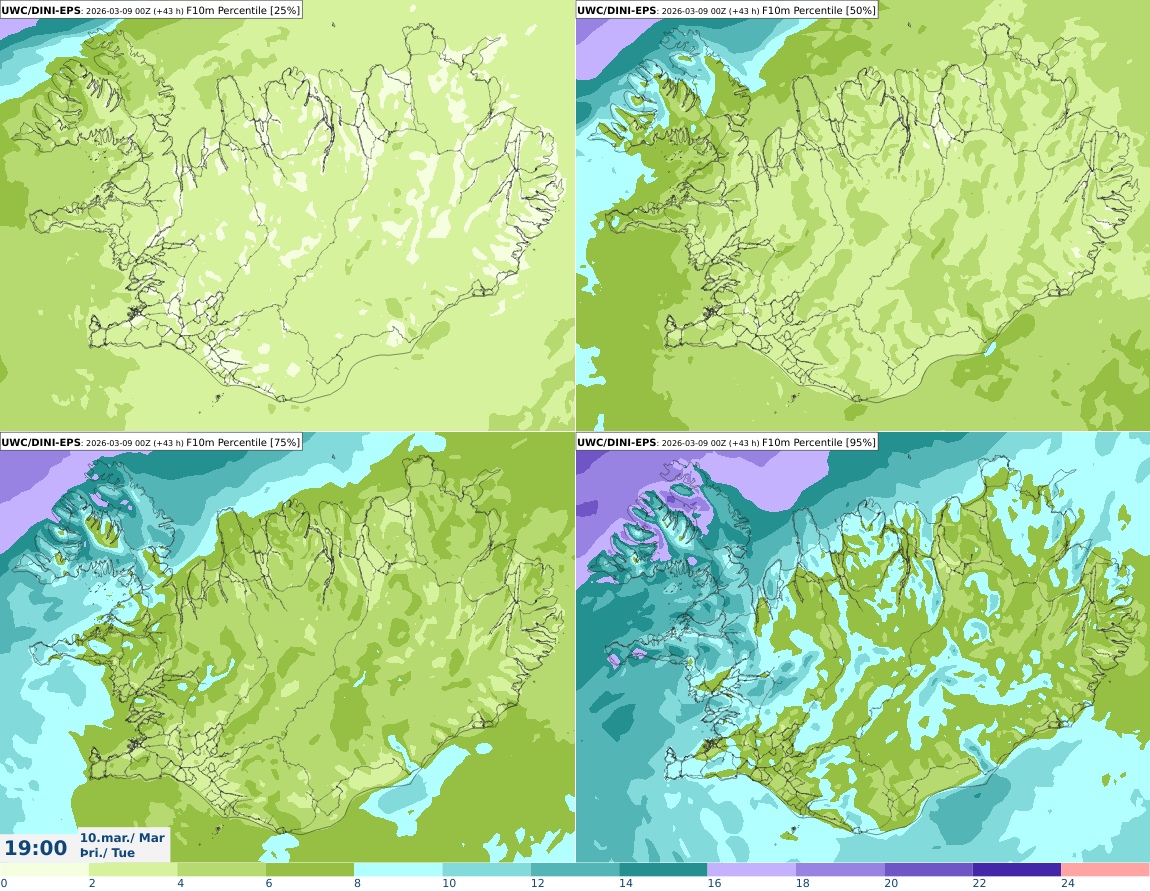Click the legend value 14

[626, 883]
